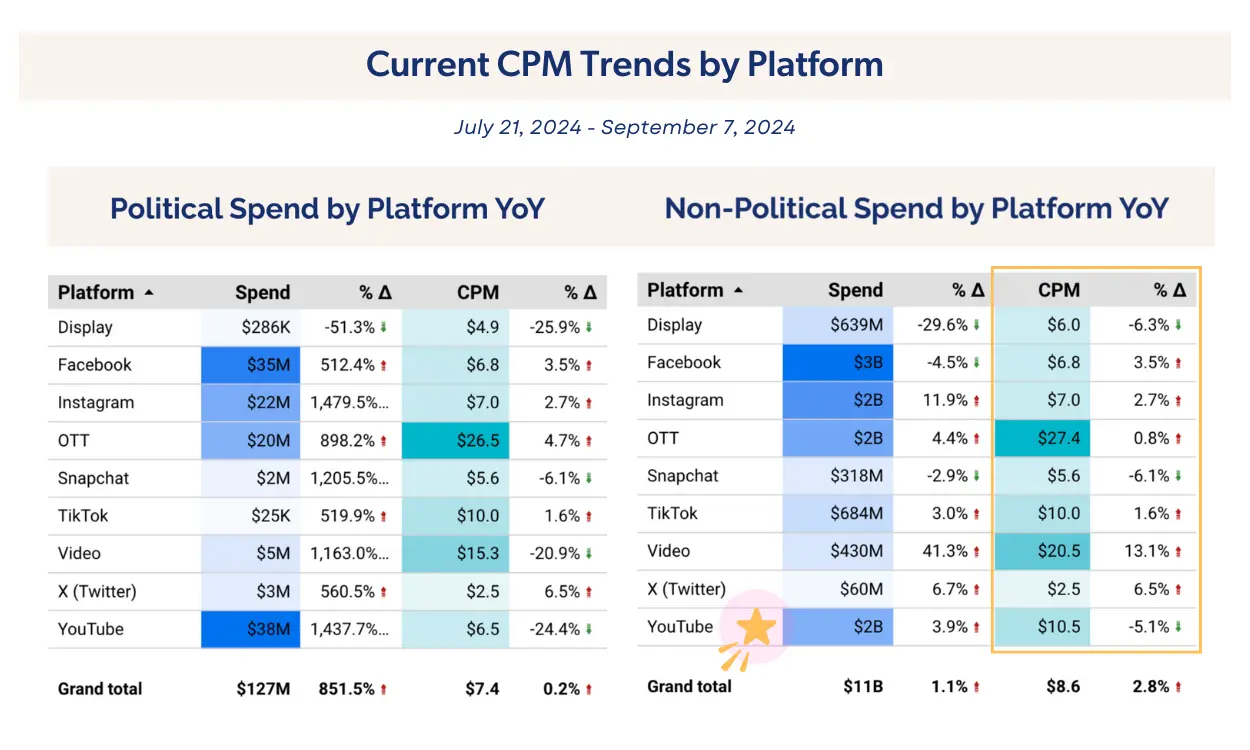Click the sort arrow in Non-Political table's Platform header
Screen dimensions: 1250x750
click(739, 291)
